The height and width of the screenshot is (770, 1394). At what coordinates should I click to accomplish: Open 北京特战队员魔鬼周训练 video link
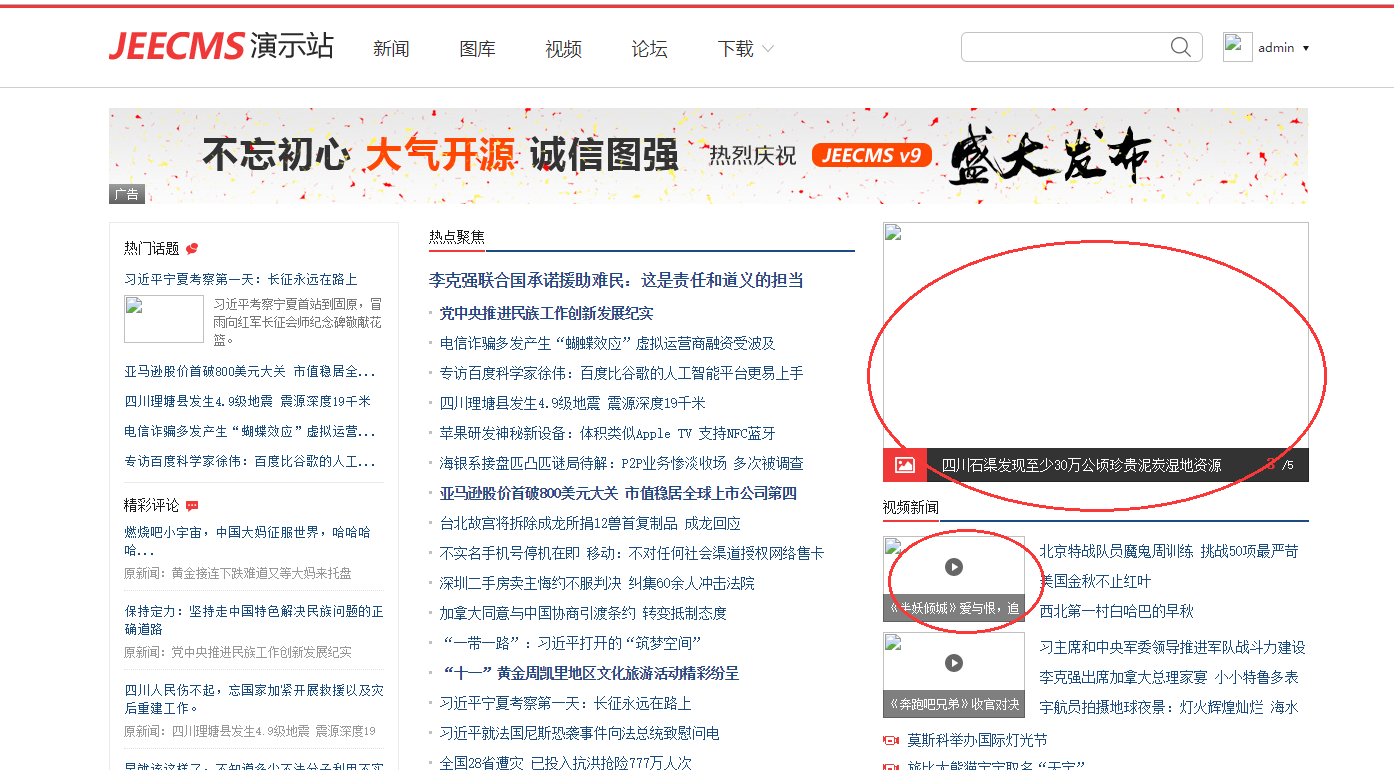coord(1169,551)
